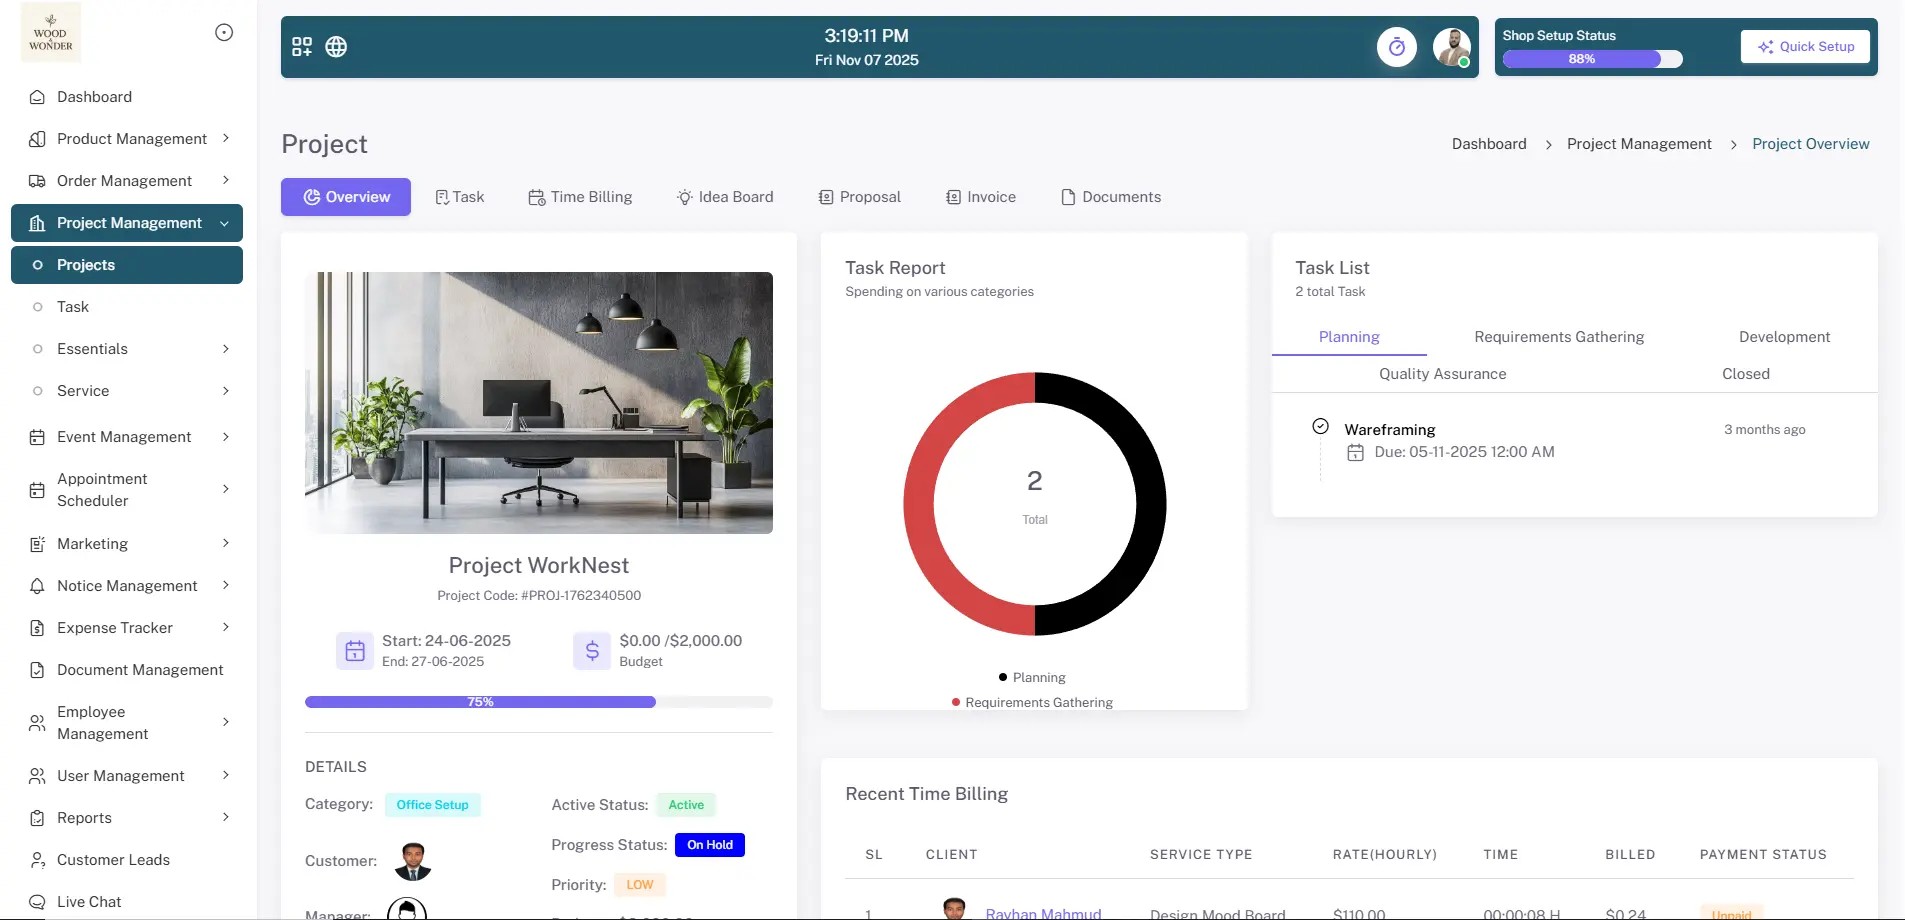Hide the Planning slice via Planning legend item

(1032, 677)
